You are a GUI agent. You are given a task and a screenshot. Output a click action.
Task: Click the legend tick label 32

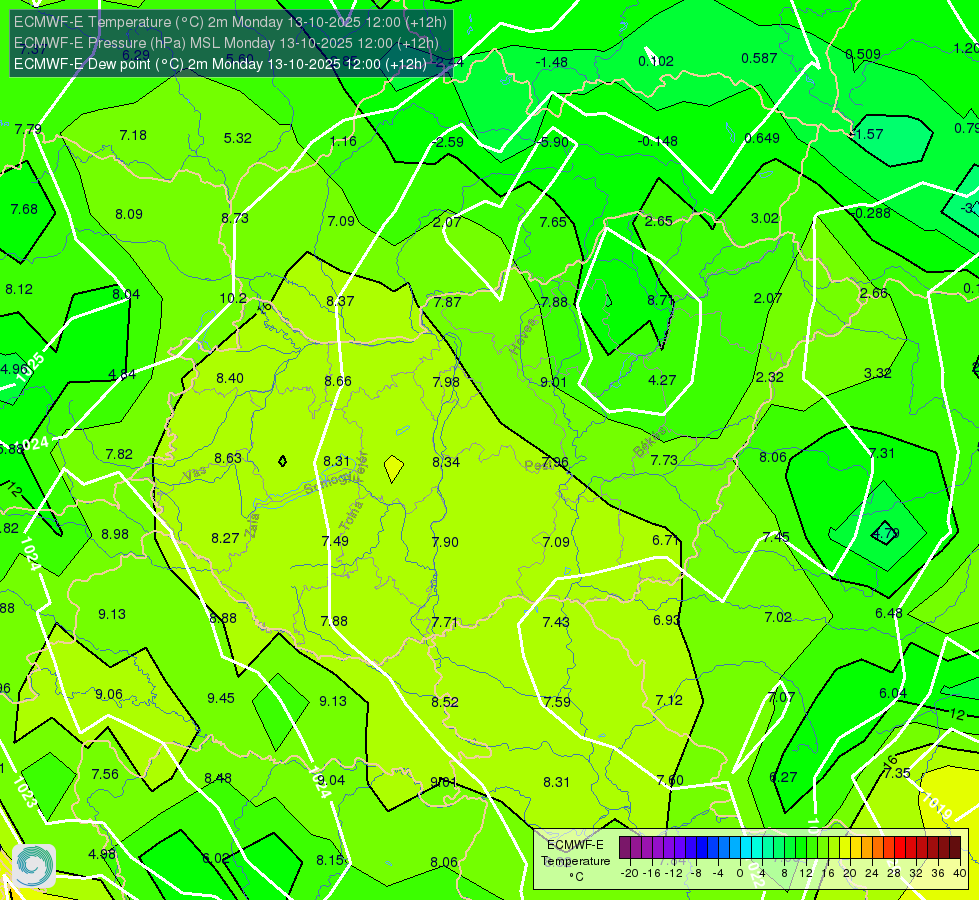[x=916, y=873]
